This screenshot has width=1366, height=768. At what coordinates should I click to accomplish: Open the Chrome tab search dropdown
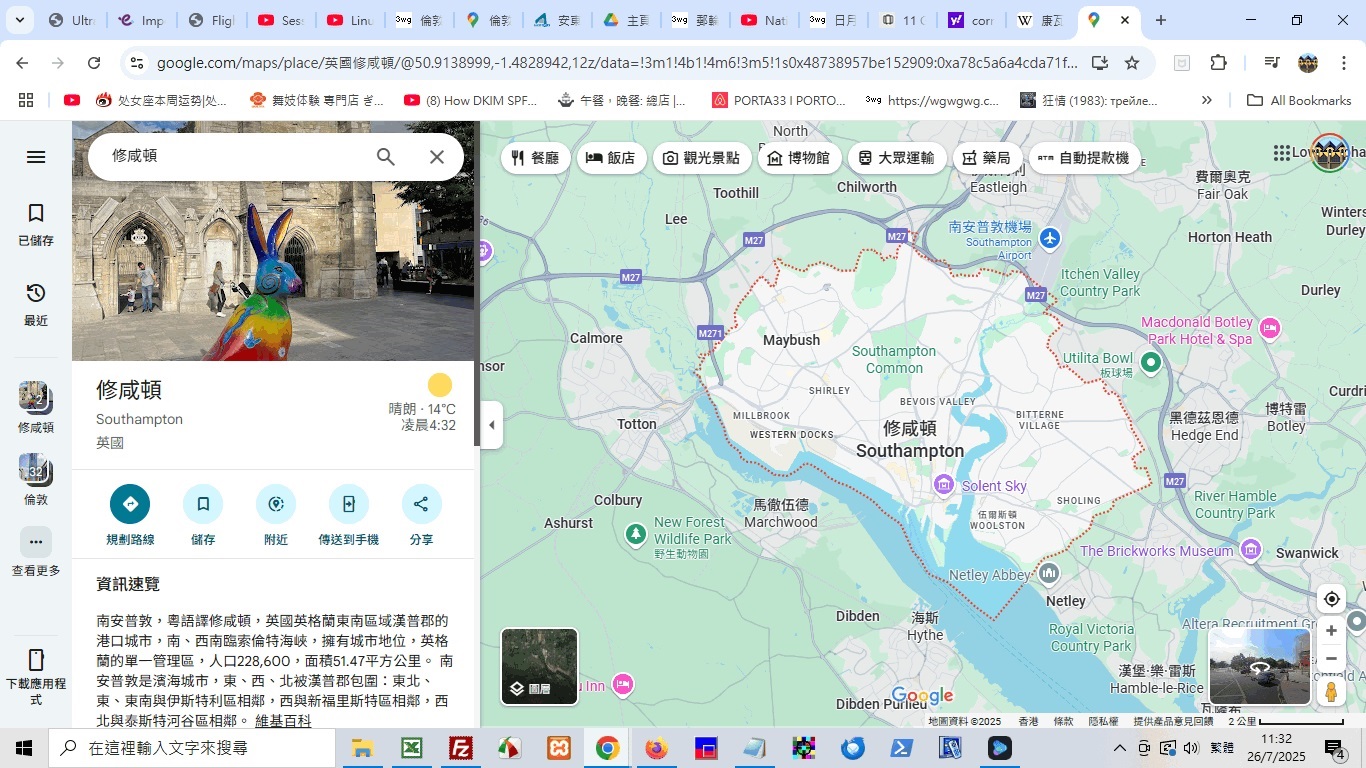pyautogui.click(x=20, y=20)
